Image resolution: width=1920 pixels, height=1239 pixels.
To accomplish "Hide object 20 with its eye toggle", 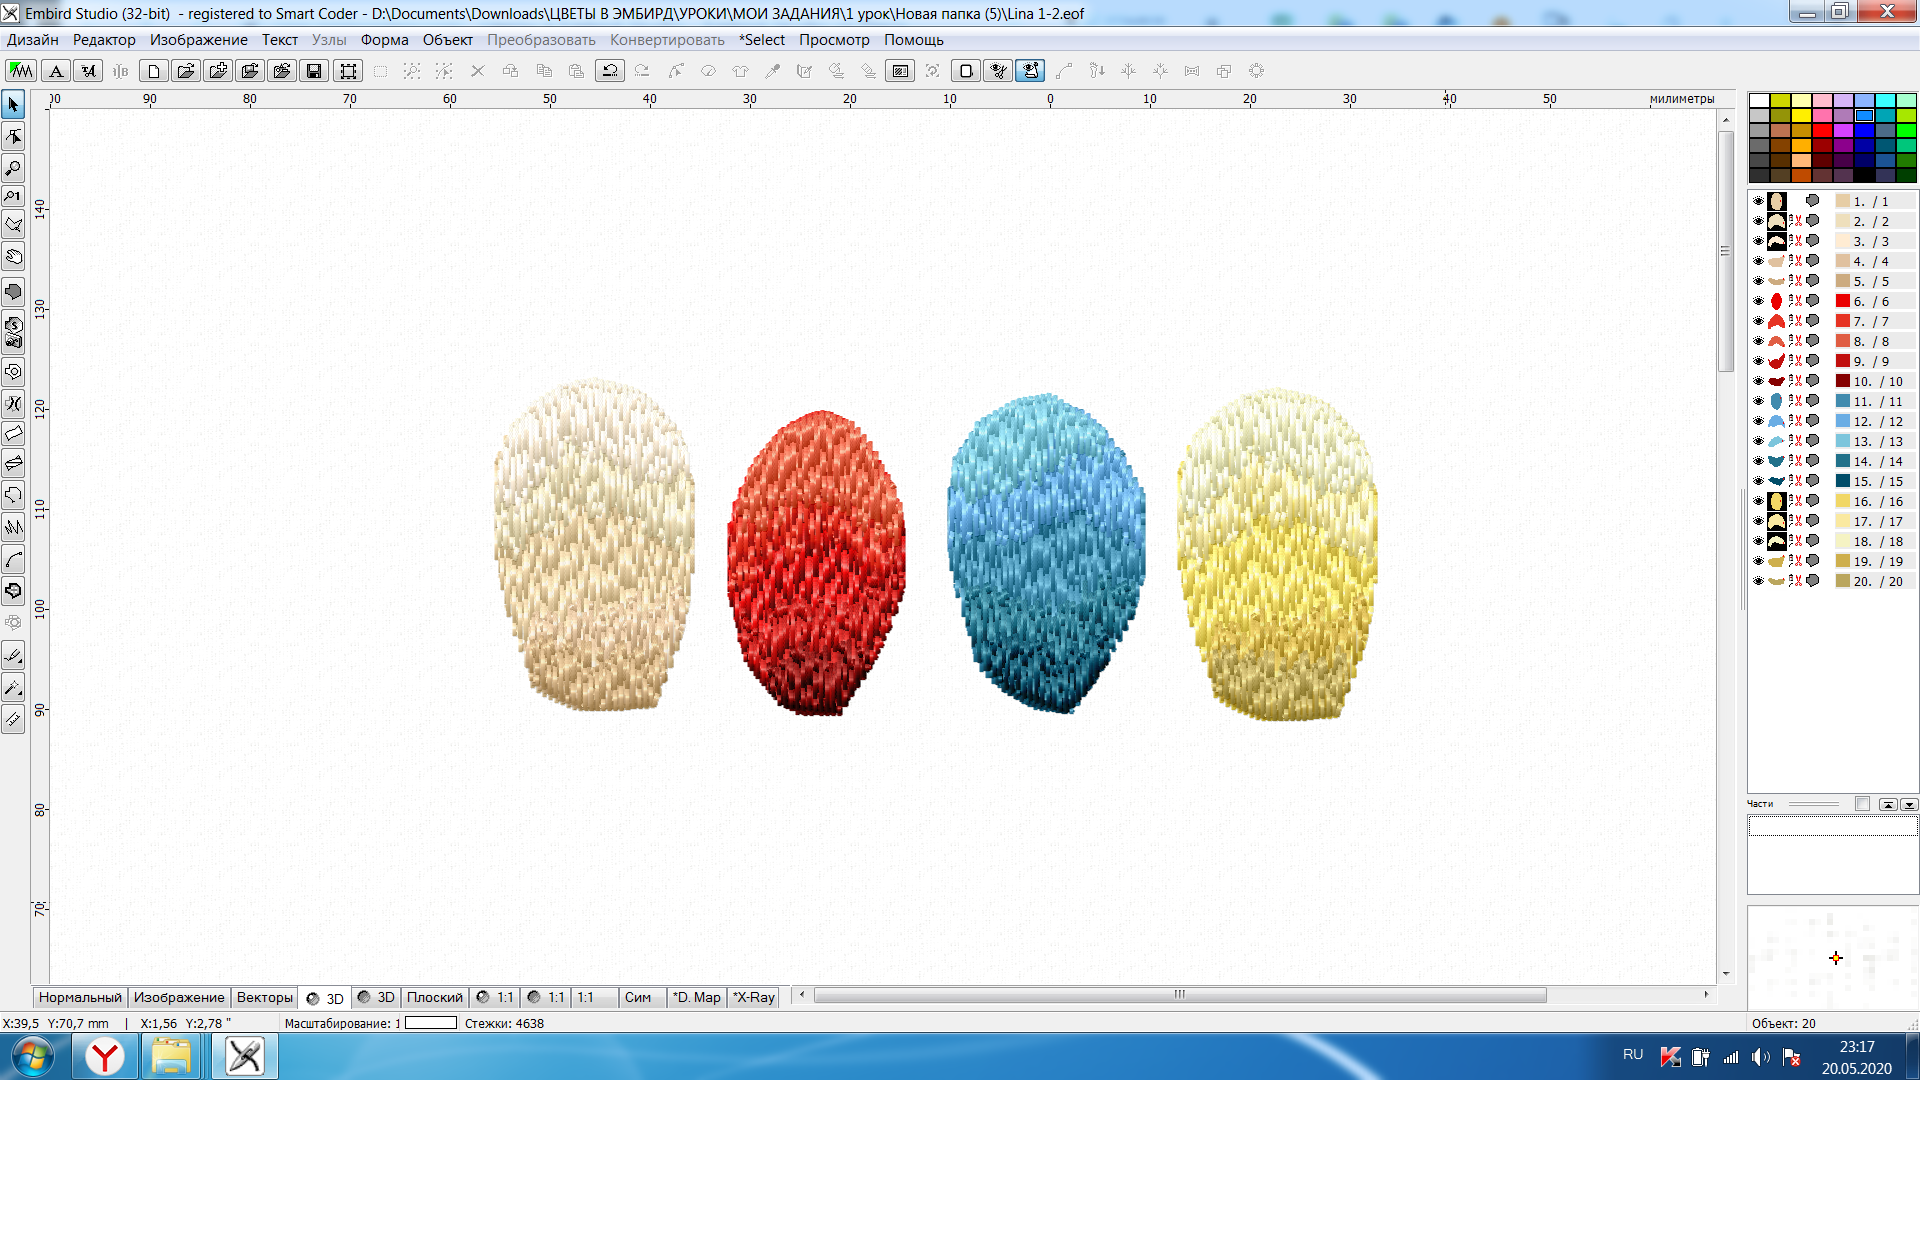I will [1758, 581].
